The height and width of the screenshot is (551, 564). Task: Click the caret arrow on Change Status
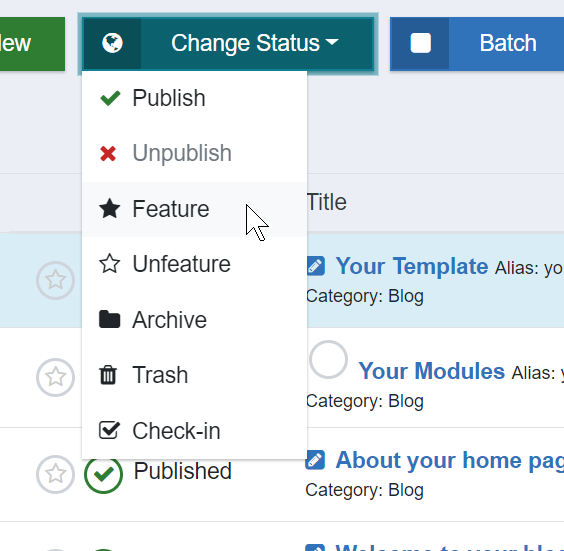[x=332, y=42]
